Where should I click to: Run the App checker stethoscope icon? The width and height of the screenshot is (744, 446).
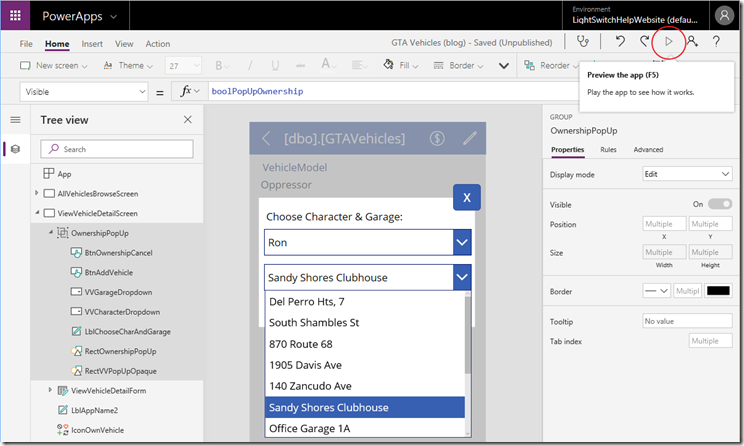(x=583, y=42)
